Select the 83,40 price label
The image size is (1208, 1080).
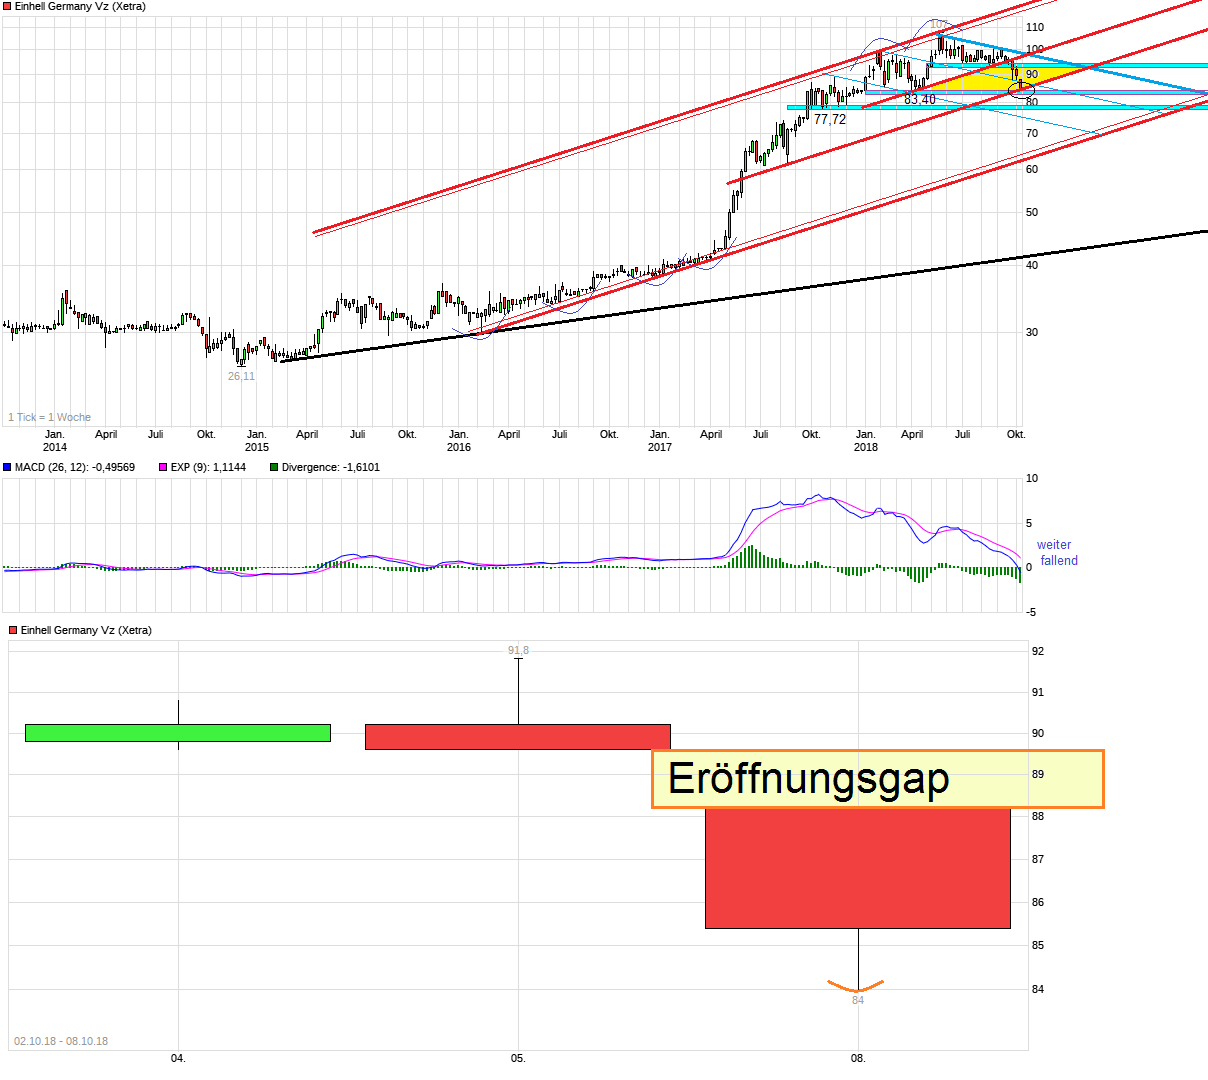[x=921, y=100]
